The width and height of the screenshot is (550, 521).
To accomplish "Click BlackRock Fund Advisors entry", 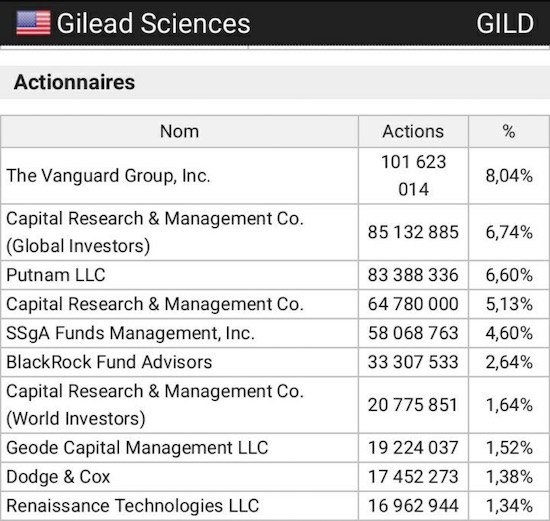I will [275, 362].
